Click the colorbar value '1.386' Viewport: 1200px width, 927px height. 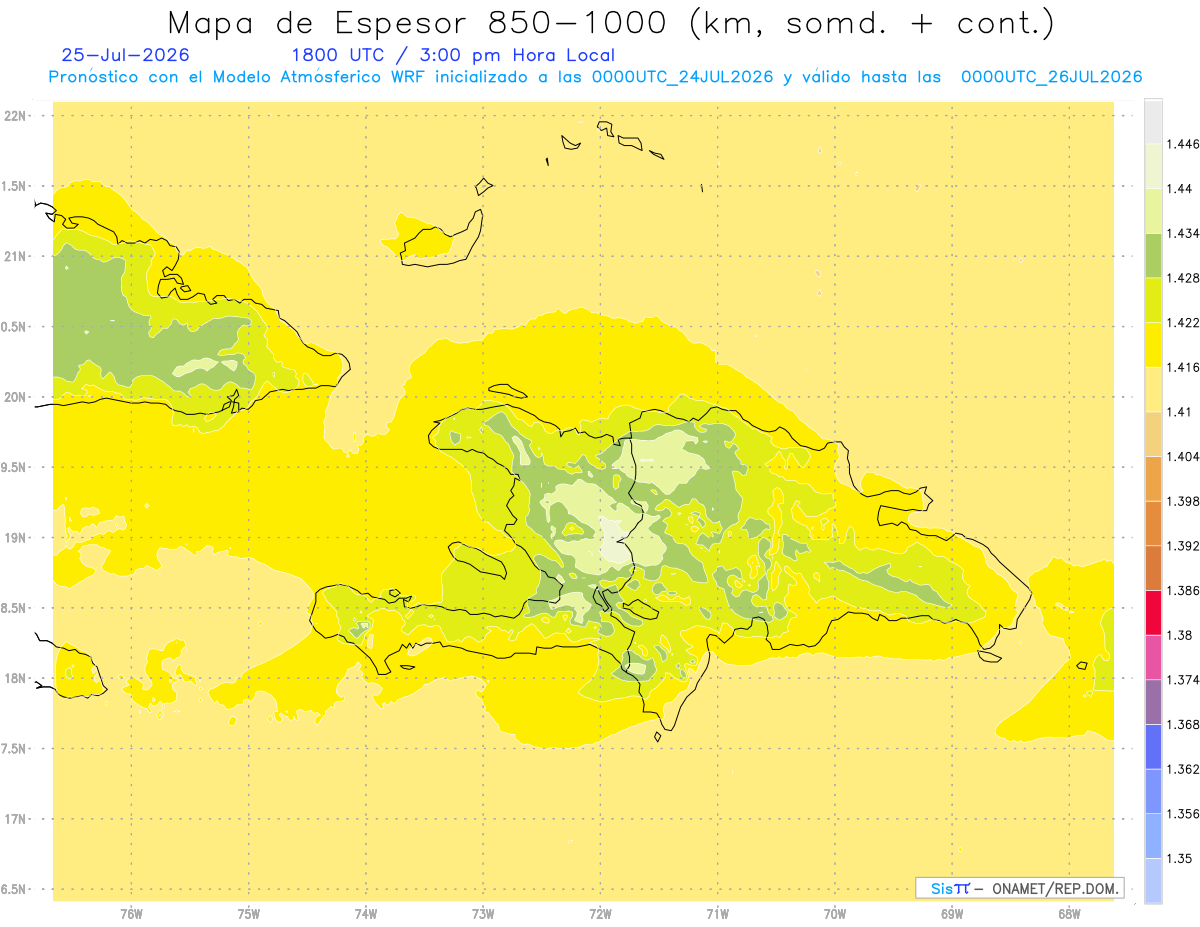click(1183, 591)
